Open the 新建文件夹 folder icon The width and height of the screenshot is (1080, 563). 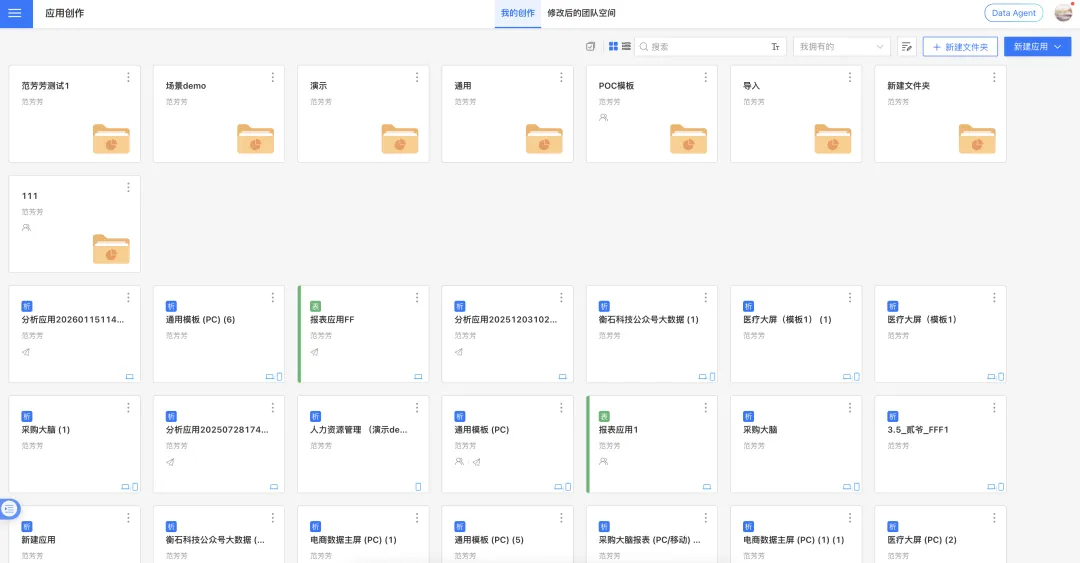(x=977, y=139)
